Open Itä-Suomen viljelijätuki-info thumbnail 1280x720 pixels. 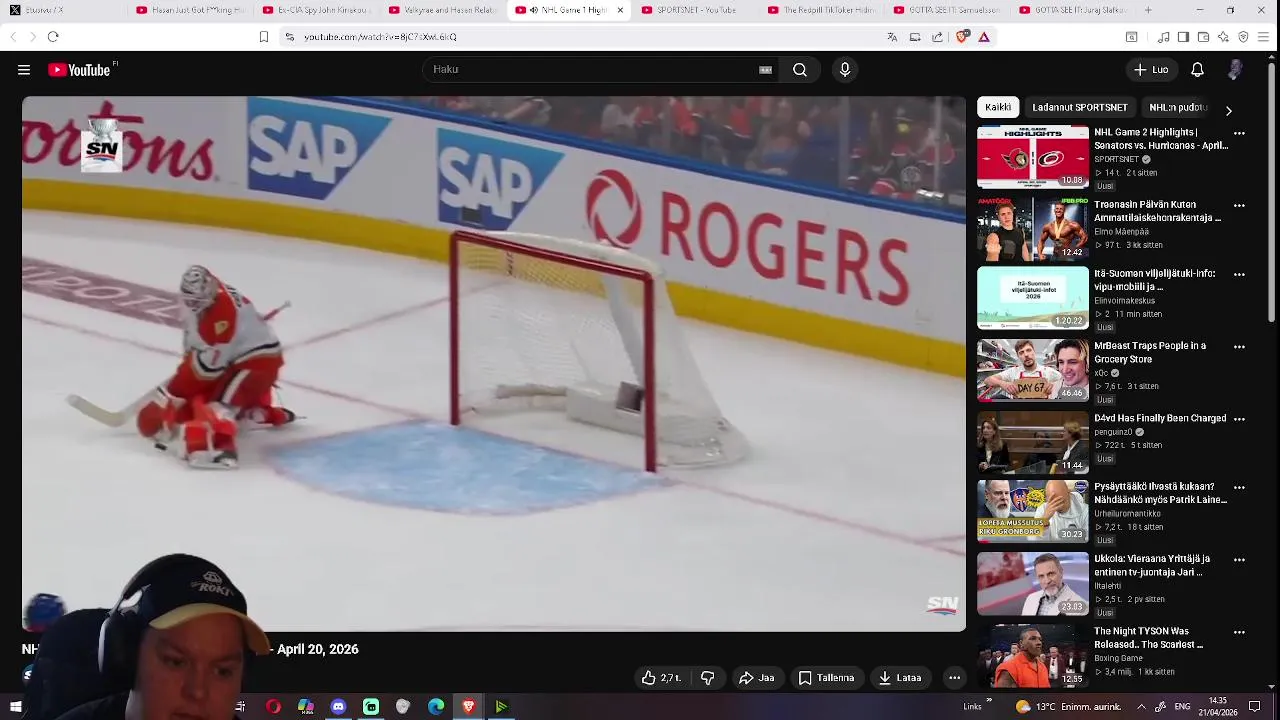1033,298
